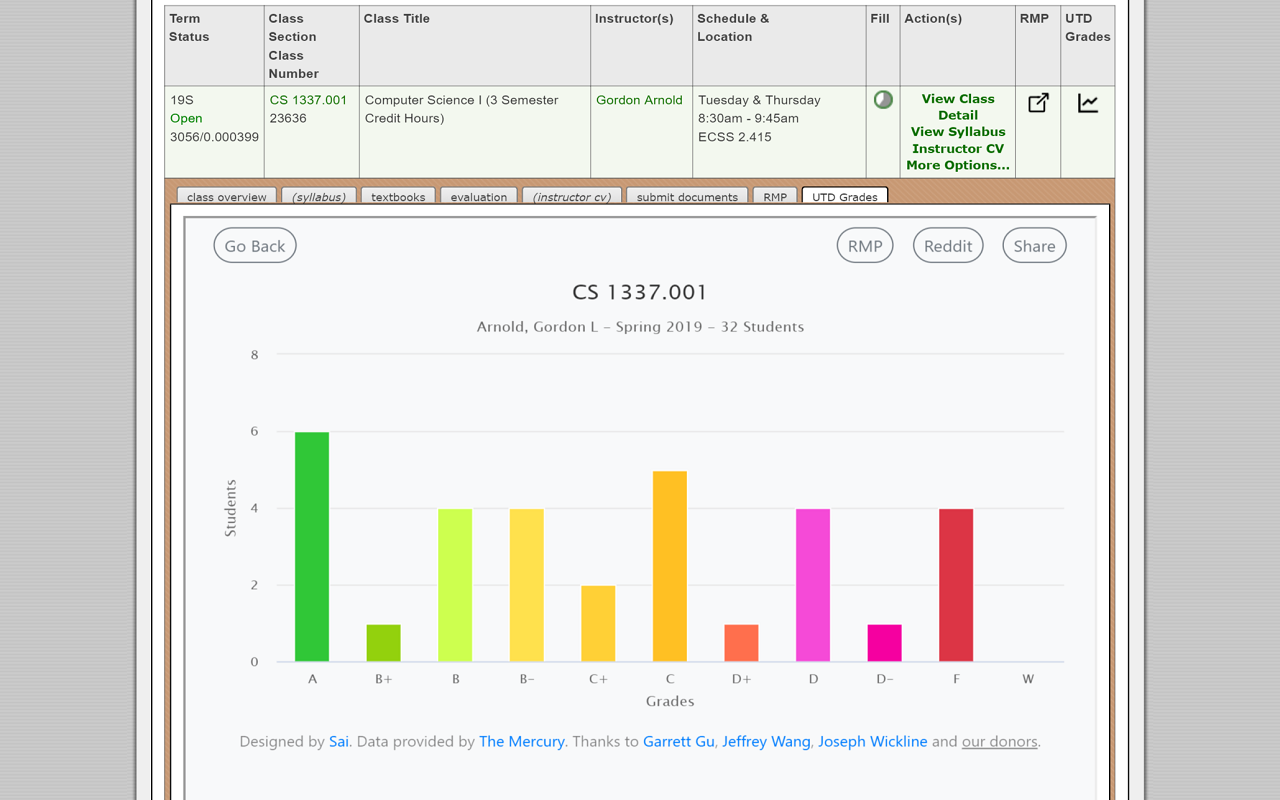Click the C+ grade bar
This screenshot has width=1280, height=800.
598,624
